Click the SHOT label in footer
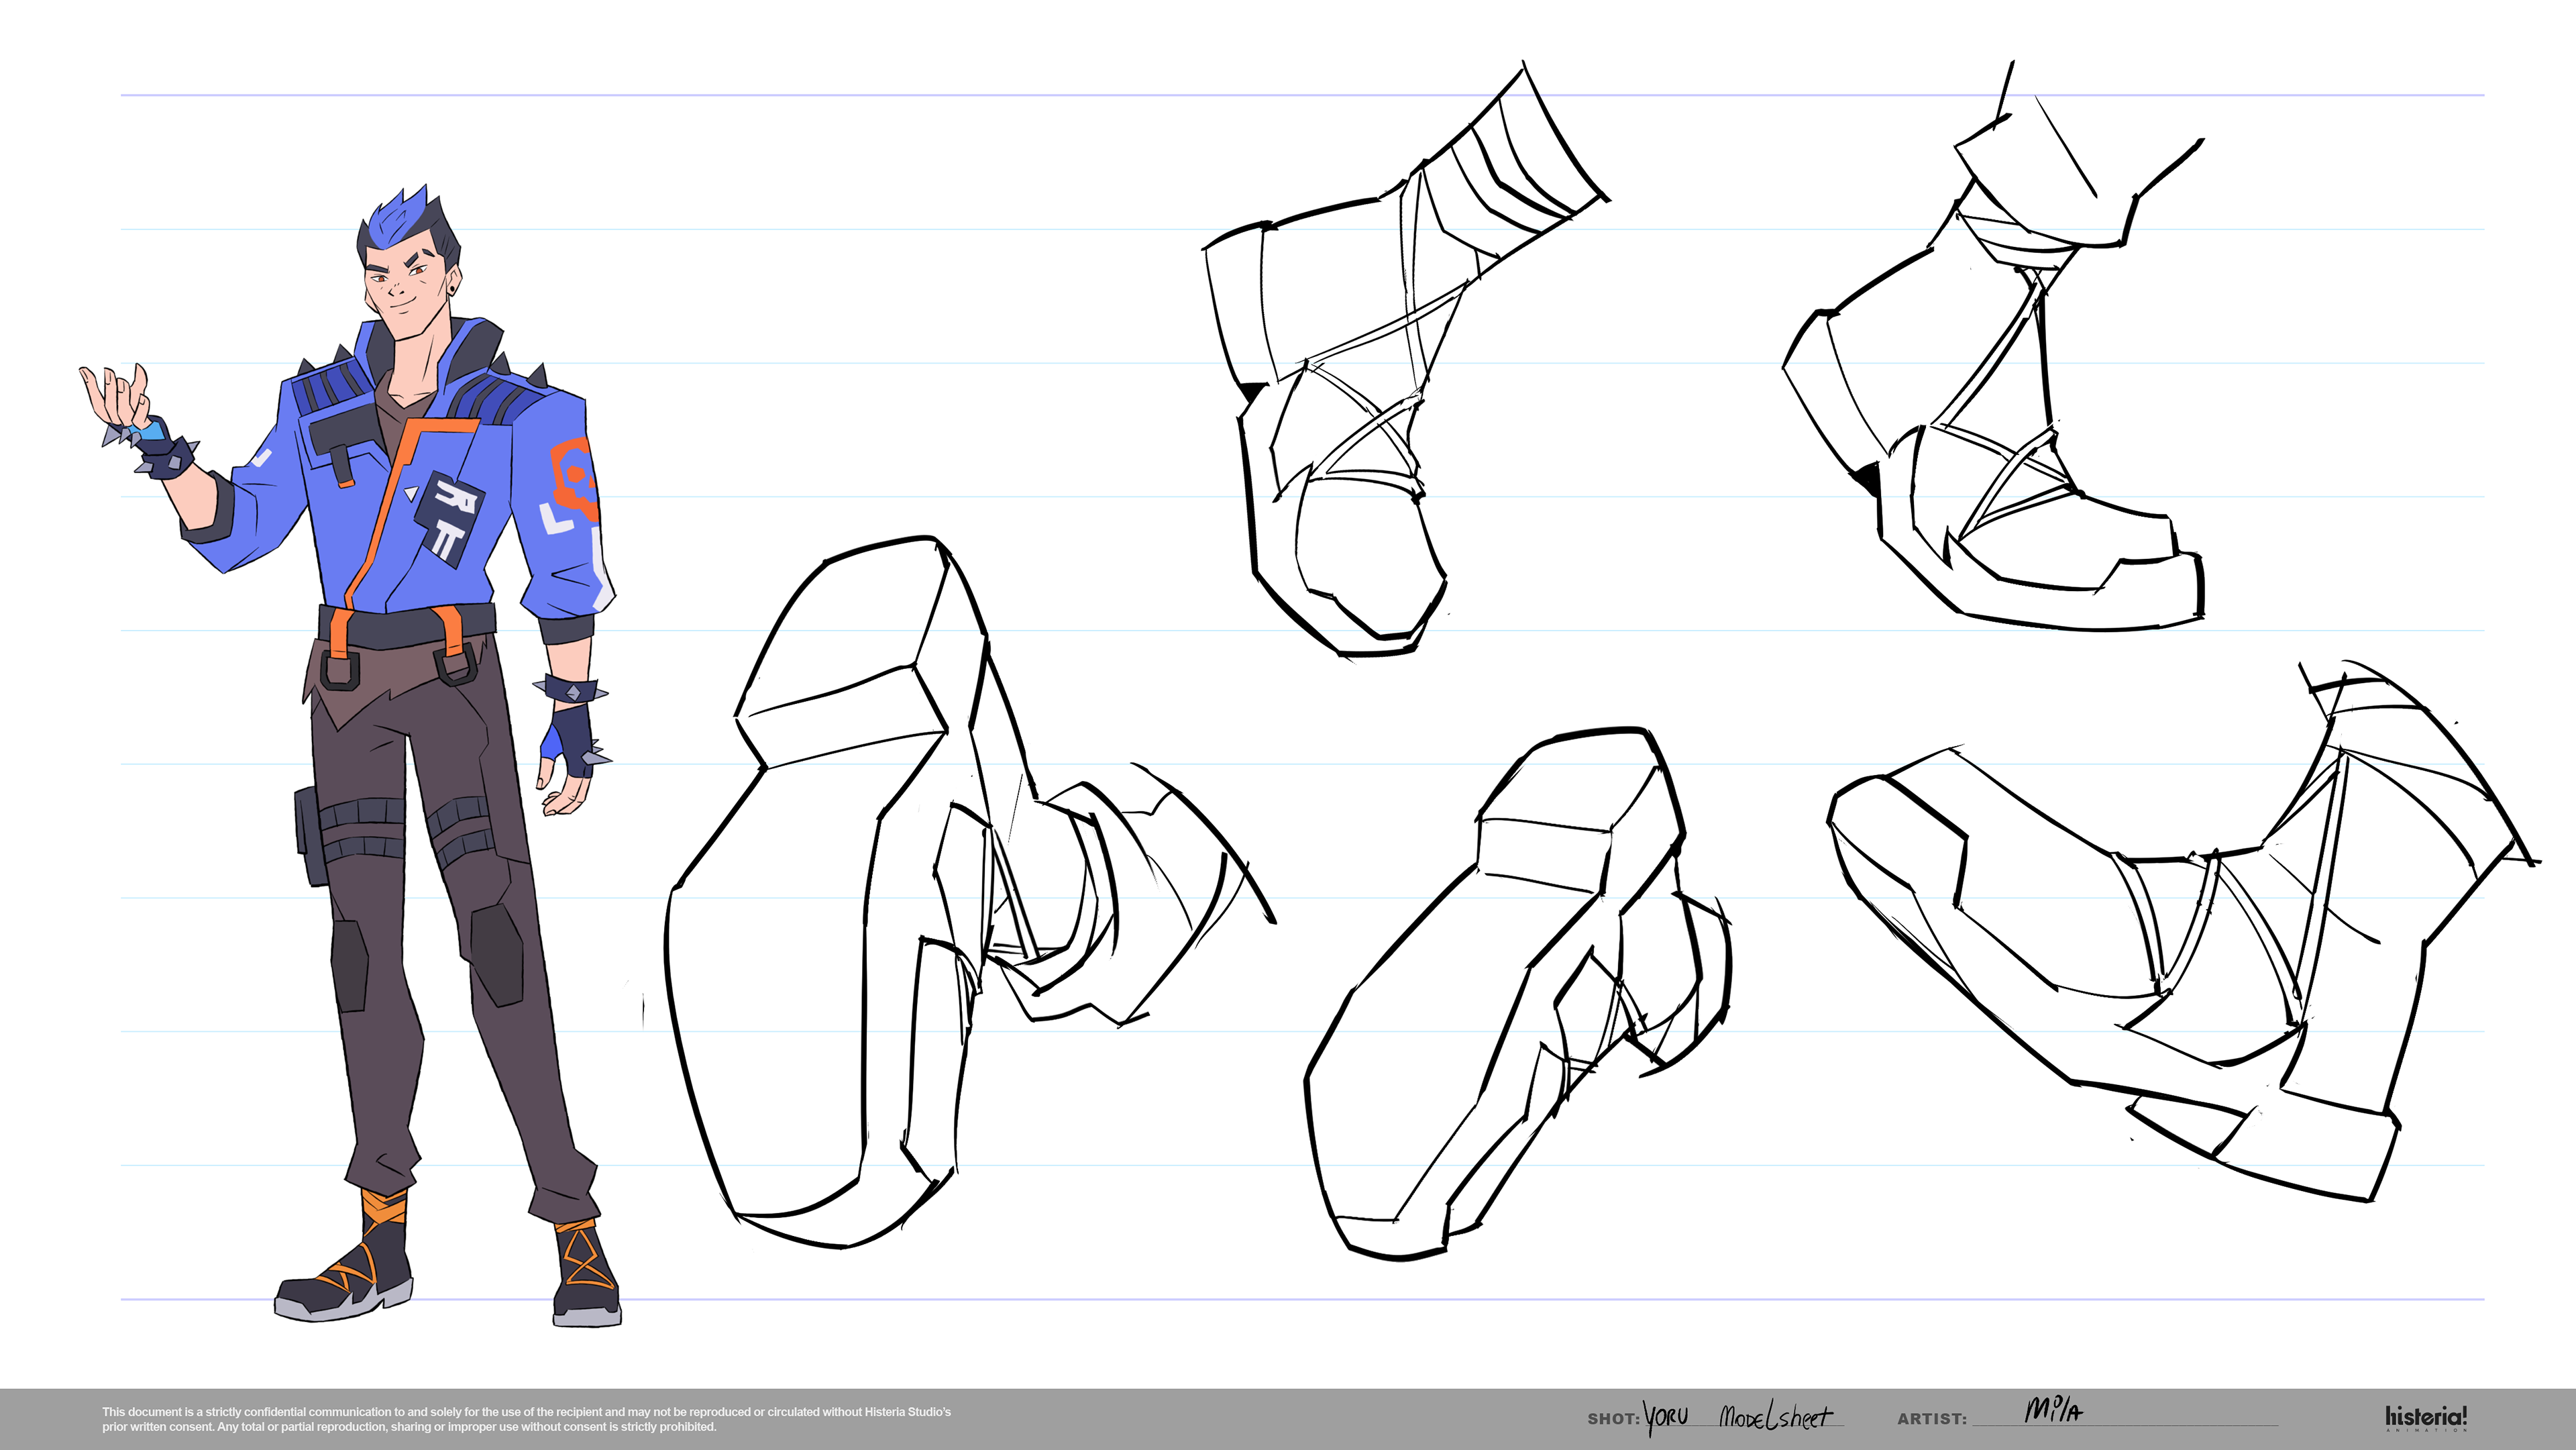Image resolution: width=2576 pixels, height=1450 pixels. coord(1612,1419)
